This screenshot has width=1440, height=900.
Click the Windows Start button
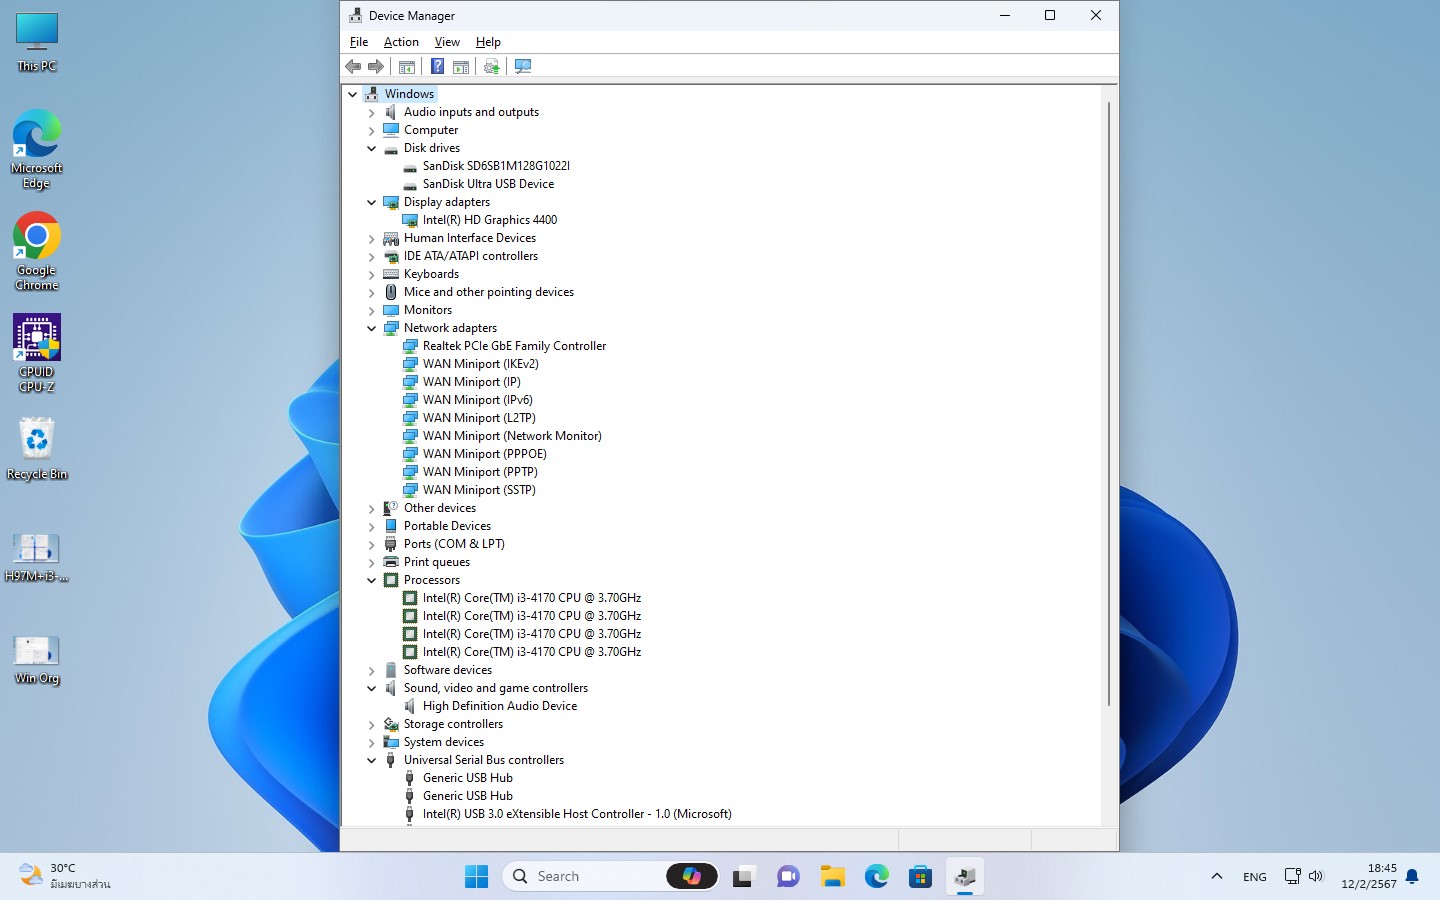coord(477,877)
